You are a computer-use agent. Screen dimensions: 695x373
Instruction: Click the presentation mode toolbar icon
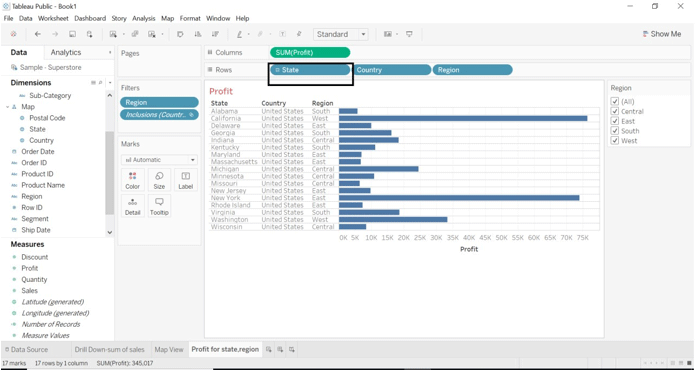(x=409, y=34)
